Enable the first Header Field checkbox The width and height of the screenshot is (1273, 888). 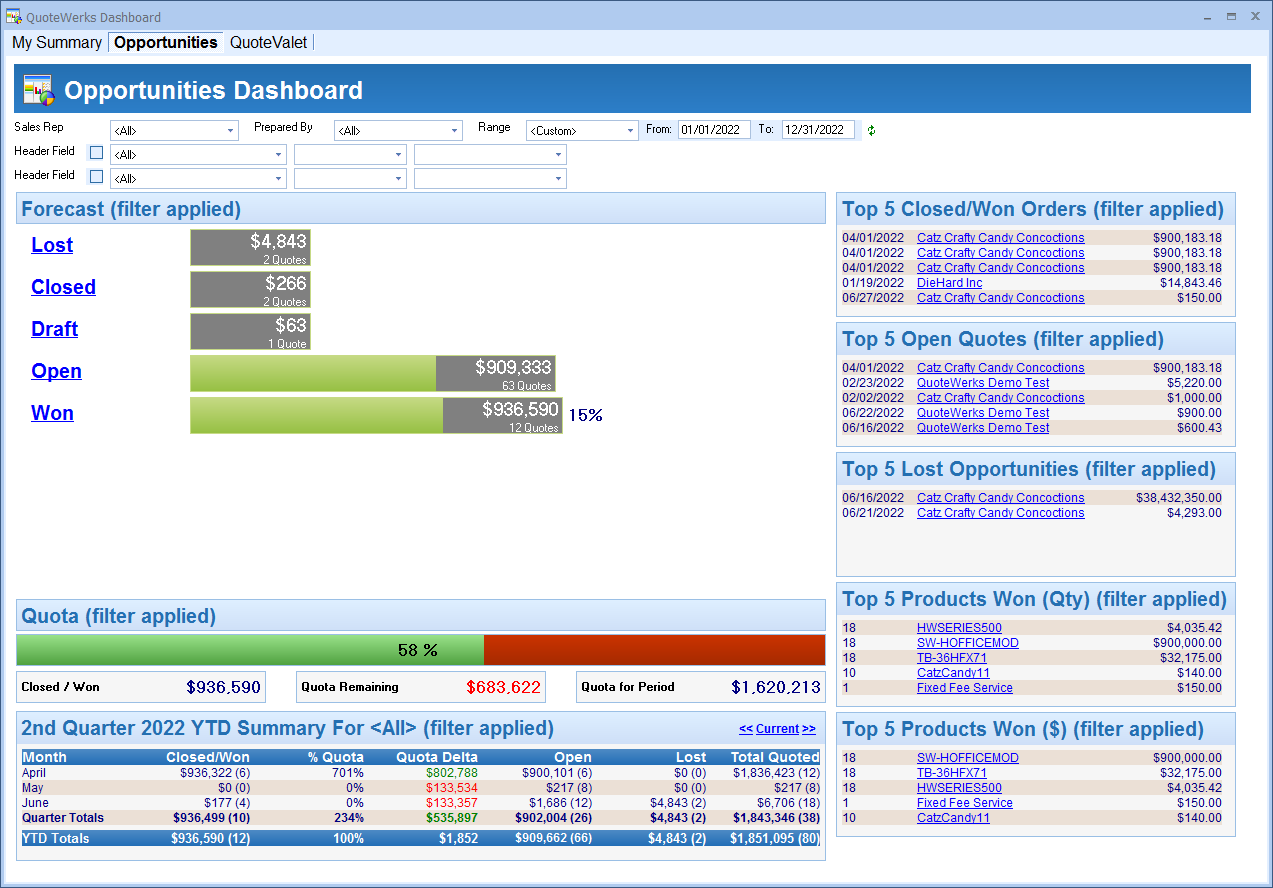click(x=96, y=153)
